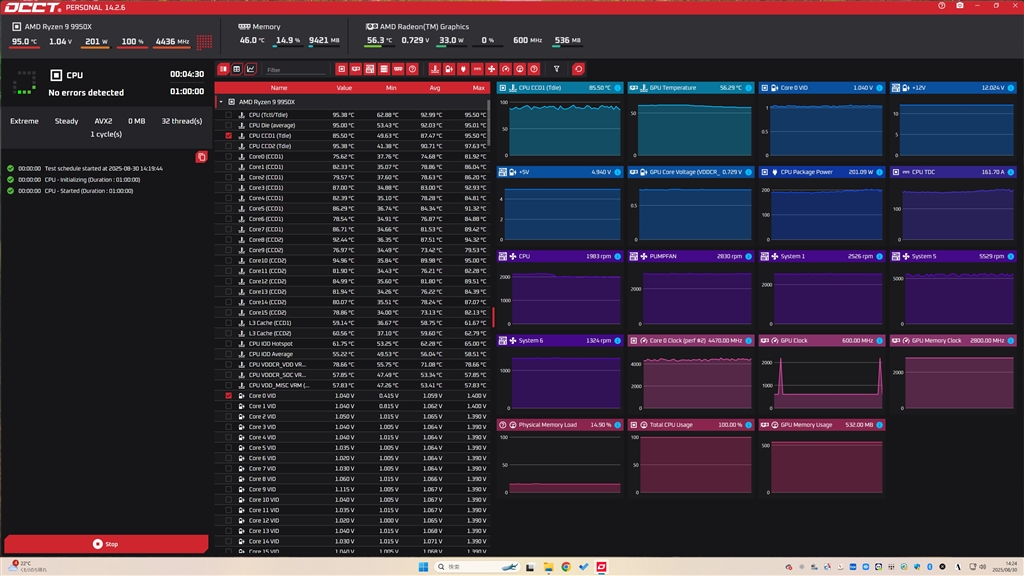Screen dimensions: 1024x576
Task: Click panel icon on GPU Memory Usage graph header
Action: [x=765, y=425]
